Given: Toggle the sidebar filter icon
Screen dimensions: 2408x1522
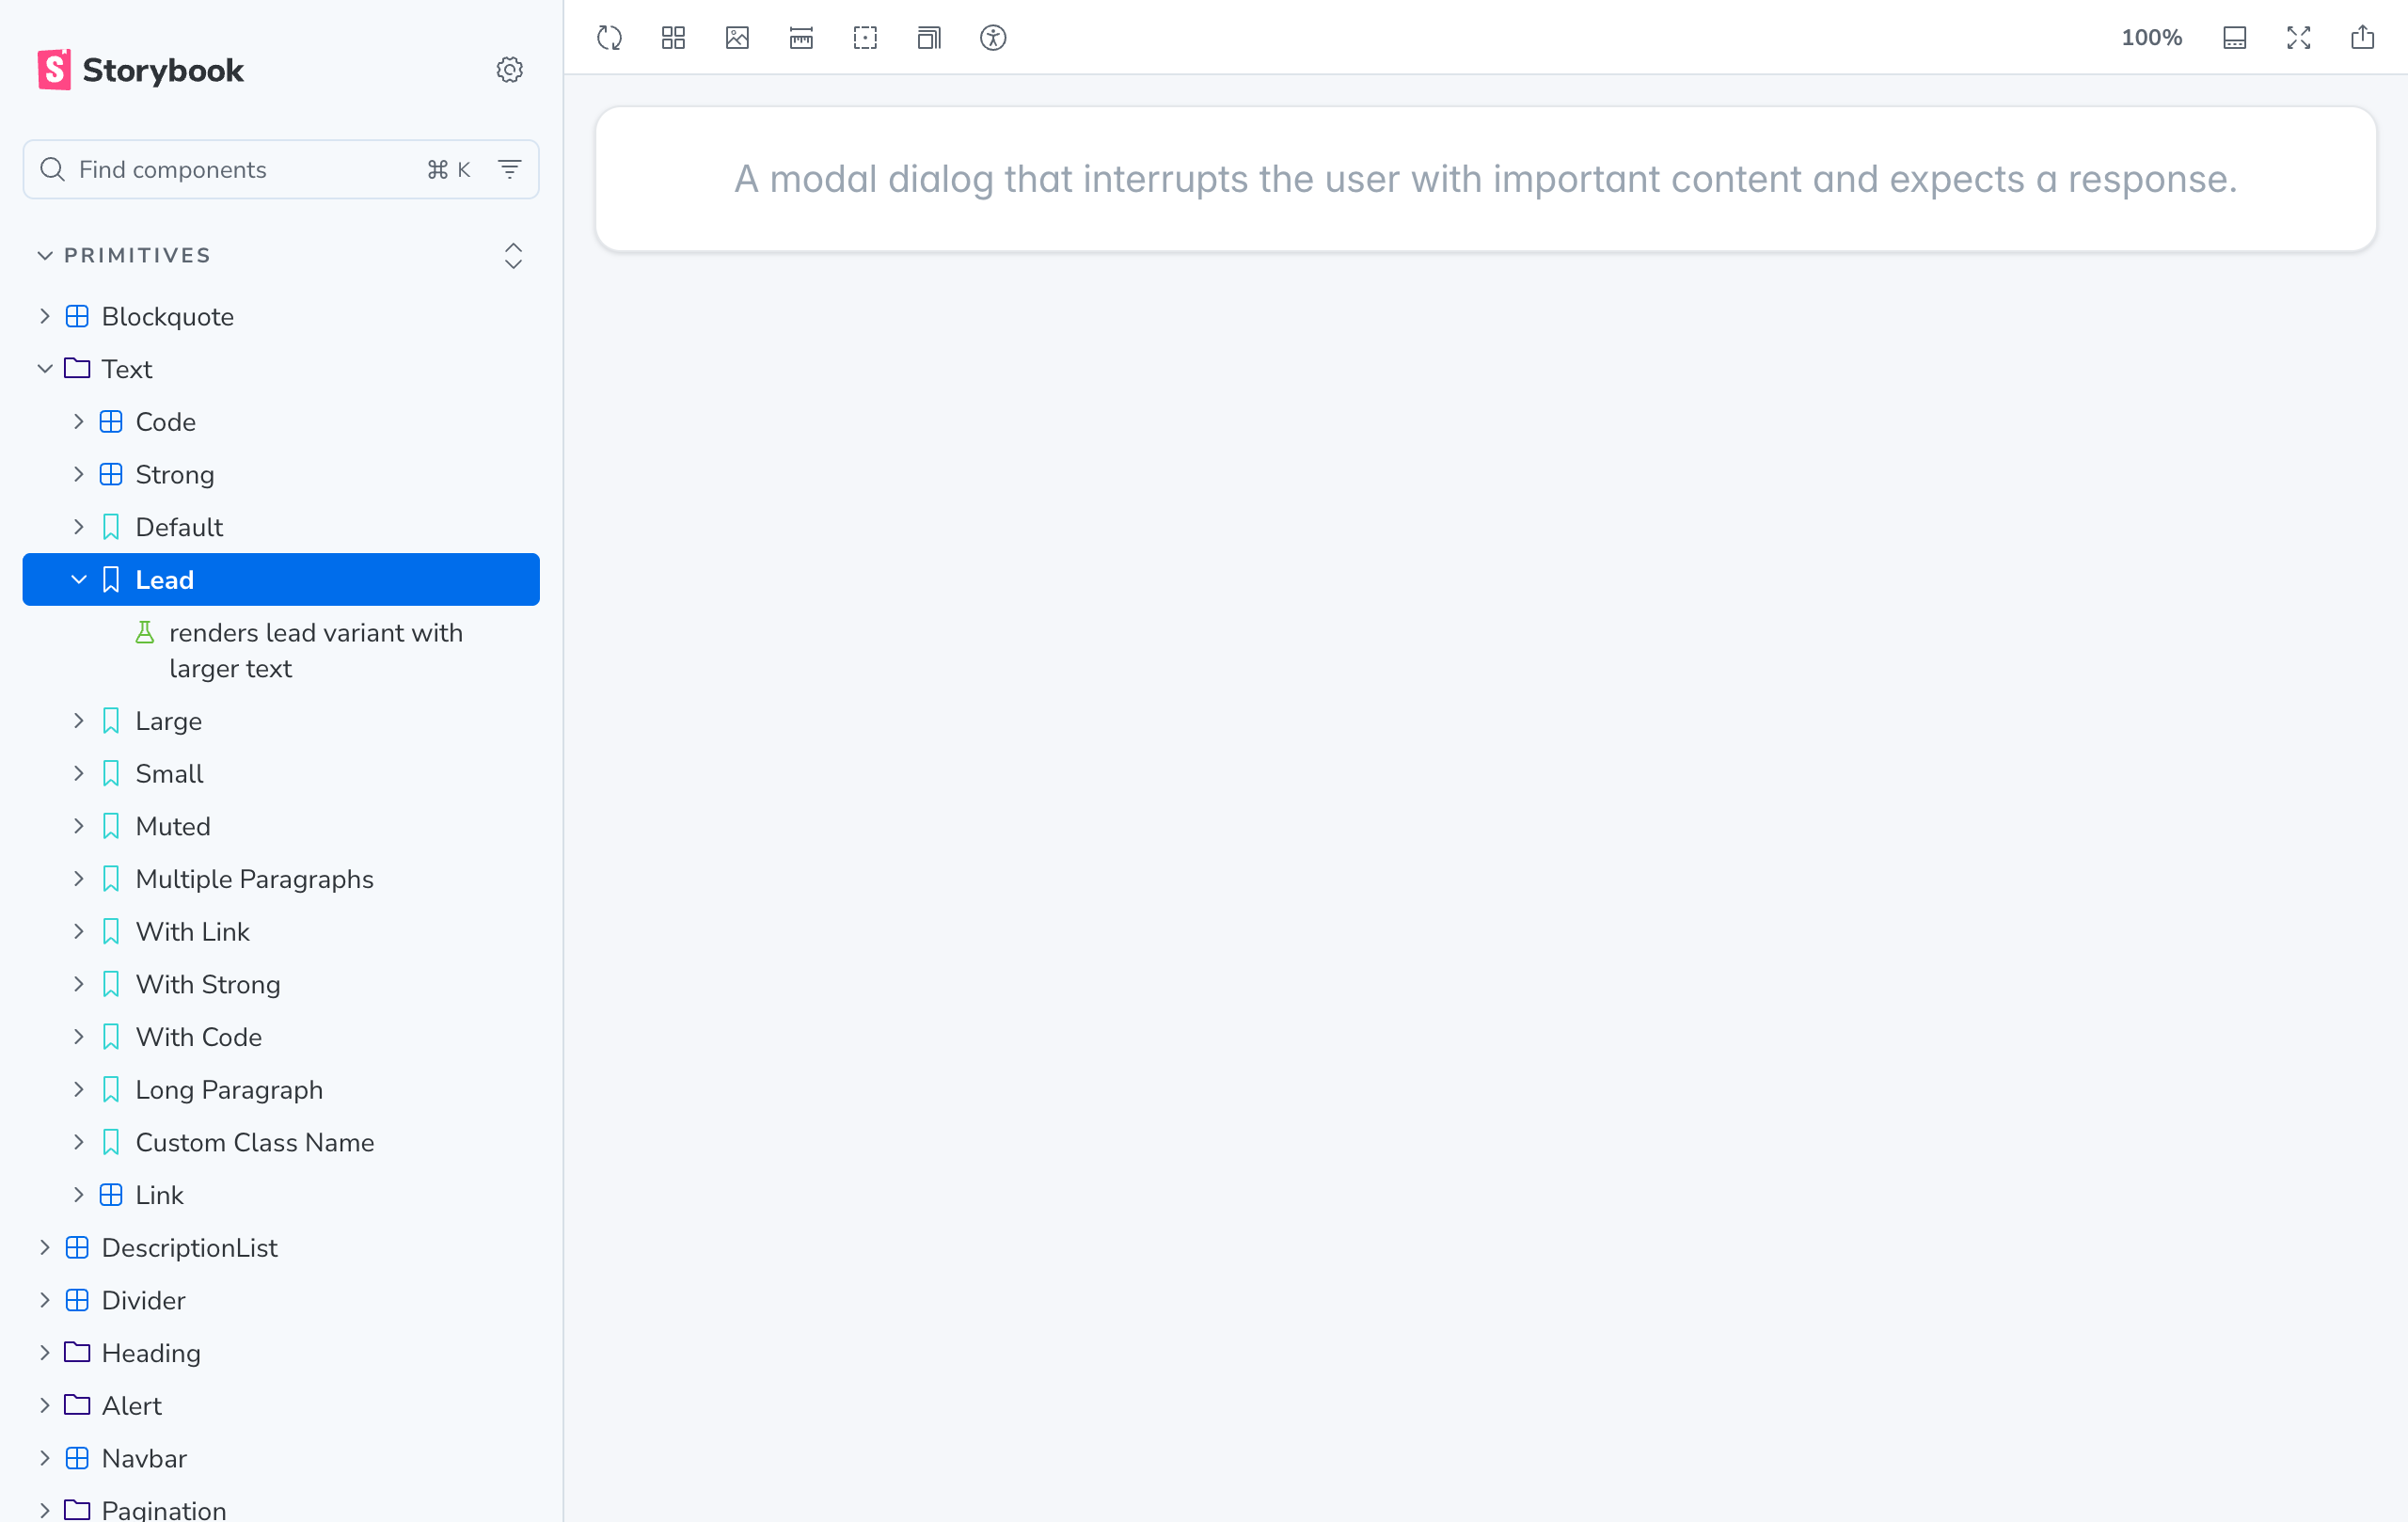Looking at the screenshot, I should (x=510, y=169).
